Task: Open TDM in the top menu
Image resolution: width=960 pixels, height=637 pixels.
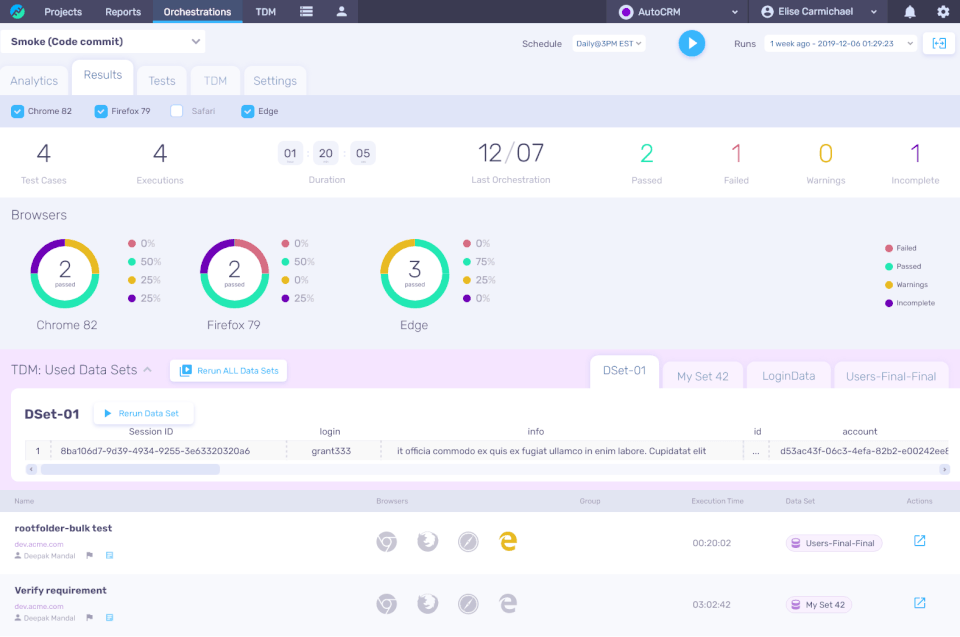Action: 266,12
